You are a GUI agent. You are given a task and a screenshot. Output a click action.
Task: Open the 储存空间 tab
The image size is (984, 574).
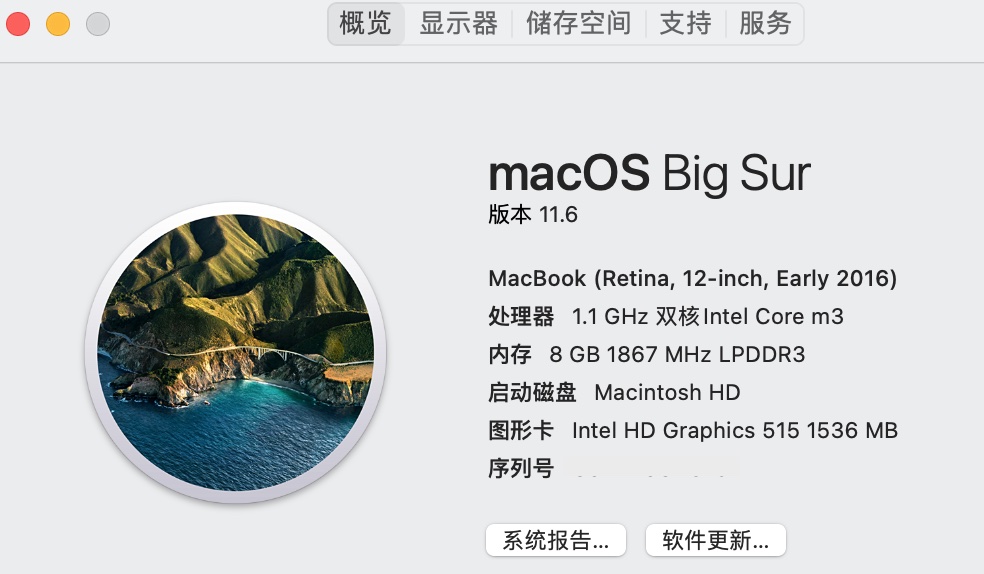pos(578,24)
